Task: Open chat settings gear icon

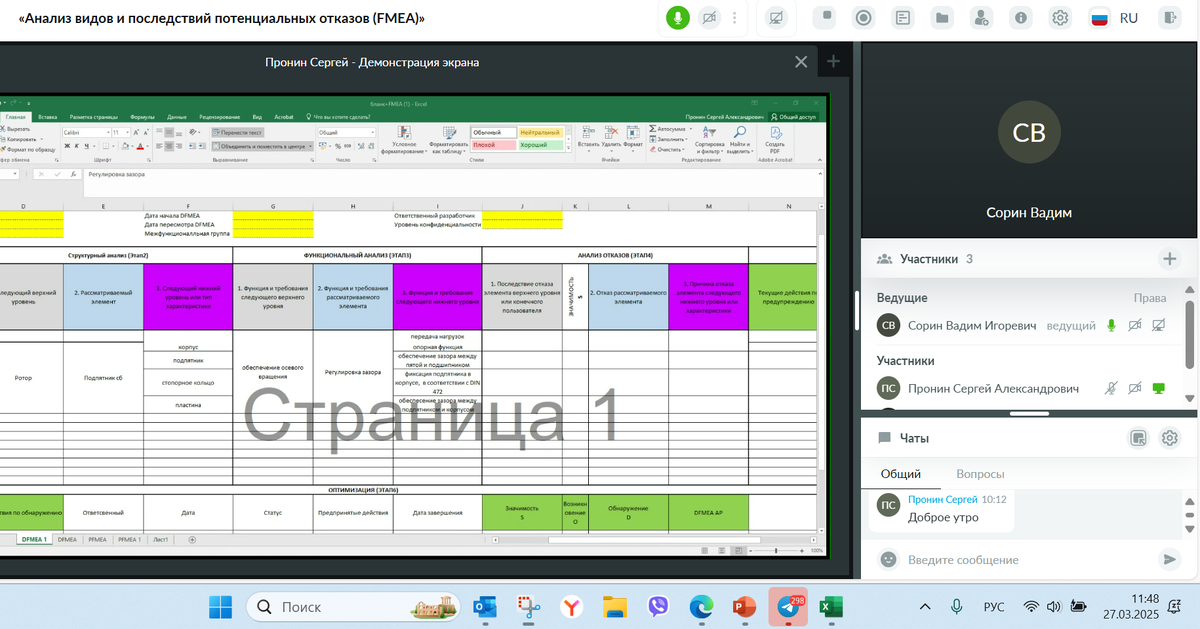Action: pyautogui.click(x=1169, y=438)
